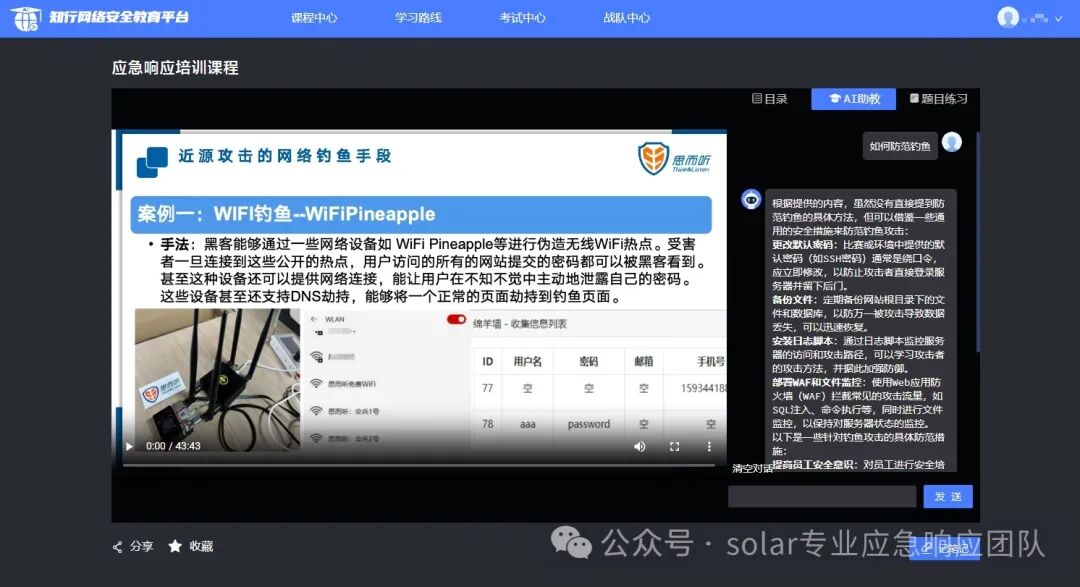Click the 知行网络安全教育平台 site title
This screenshot has height=587, width=1080.
118,17
